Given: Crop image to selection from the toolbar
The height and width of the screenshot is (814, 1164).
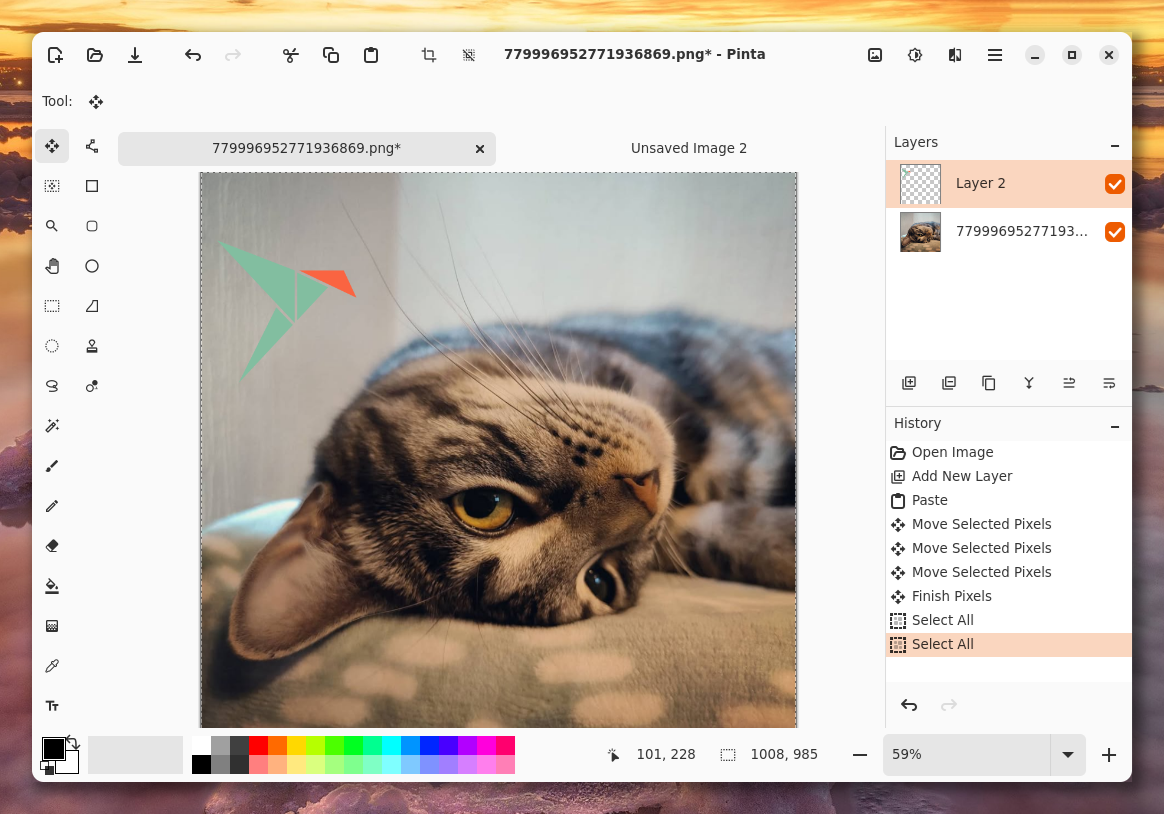Looking at the screenshot, I should (x=428, y=55).
